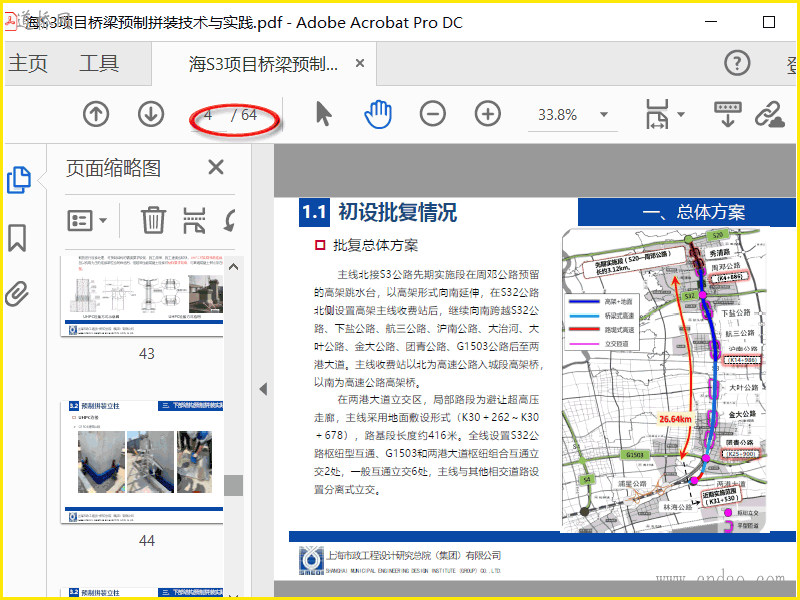
Task: Select page 44 thumbnail
Action: [x=142, y=462]
